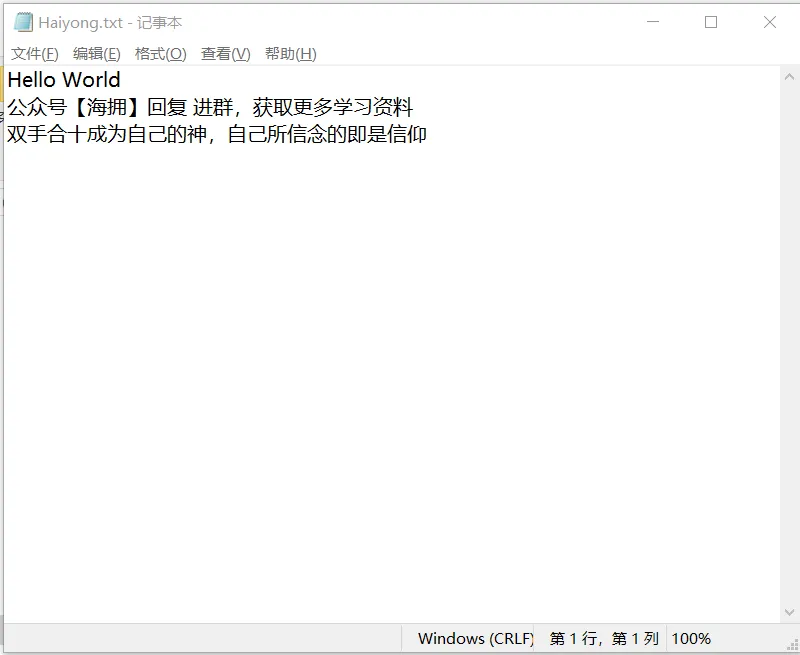The height and width of the screenshot is (655, 800).
Task: Click the Notepad icon in the title bar
Action: [x=23, y=22]
